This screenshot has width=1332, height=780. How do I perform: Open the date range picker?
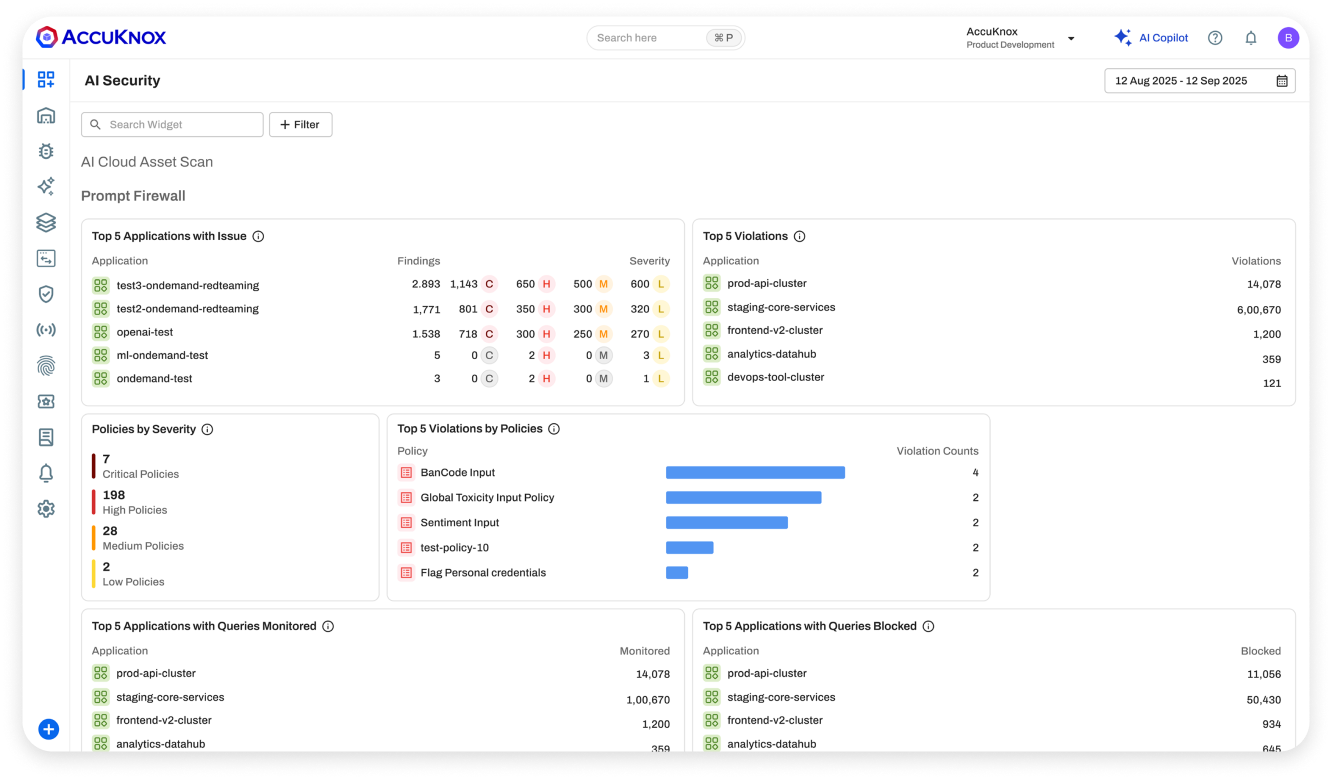[x=1199, y=81]
